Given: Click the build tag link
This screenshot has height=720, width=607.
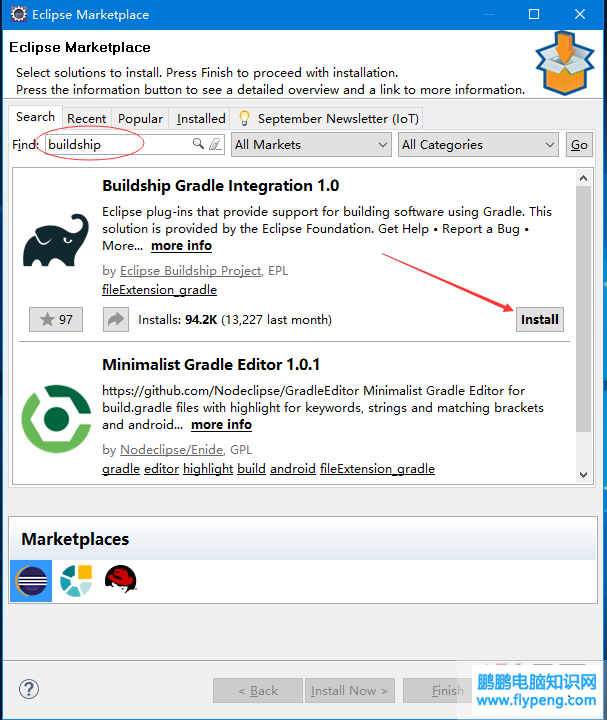Looking at the screenshot, I should (x=252, y=469).
